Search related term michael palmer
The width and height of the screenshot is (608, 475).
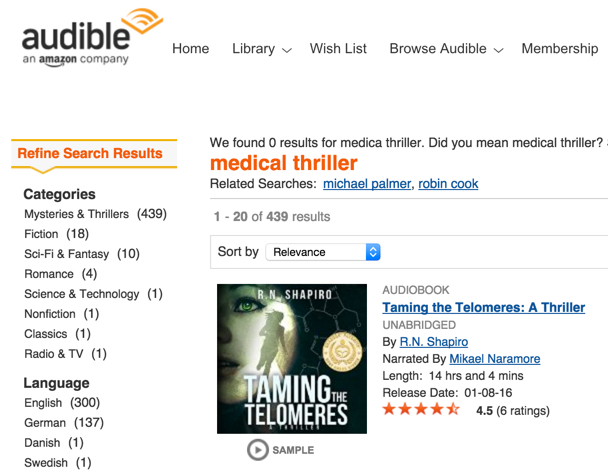click(x=365, y=184)
